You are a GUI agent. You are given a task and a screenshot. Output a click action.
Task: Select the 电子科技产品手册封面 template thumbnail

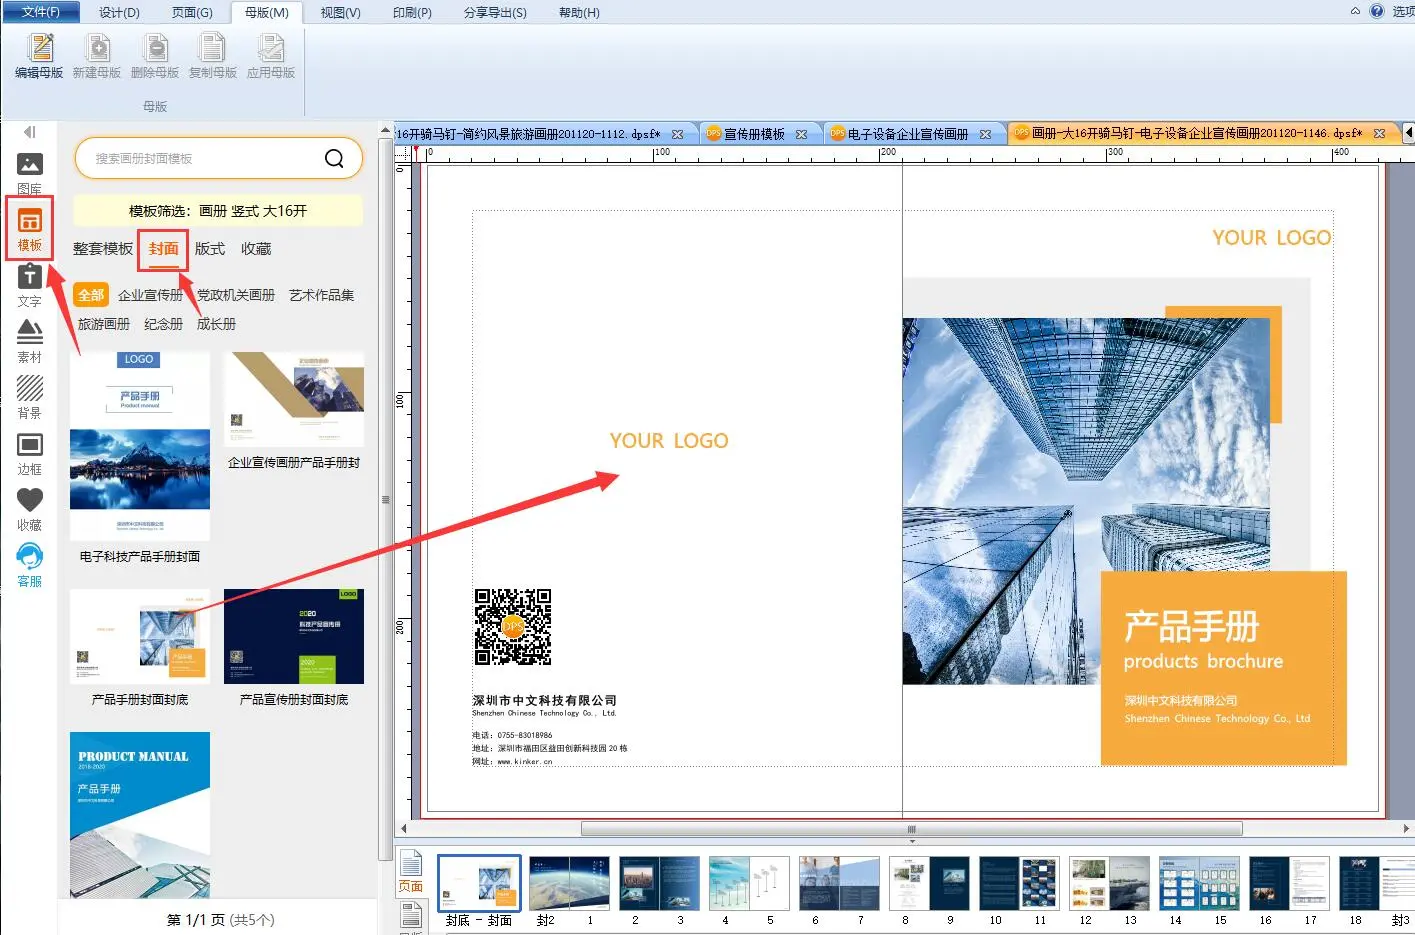point(140,446)
